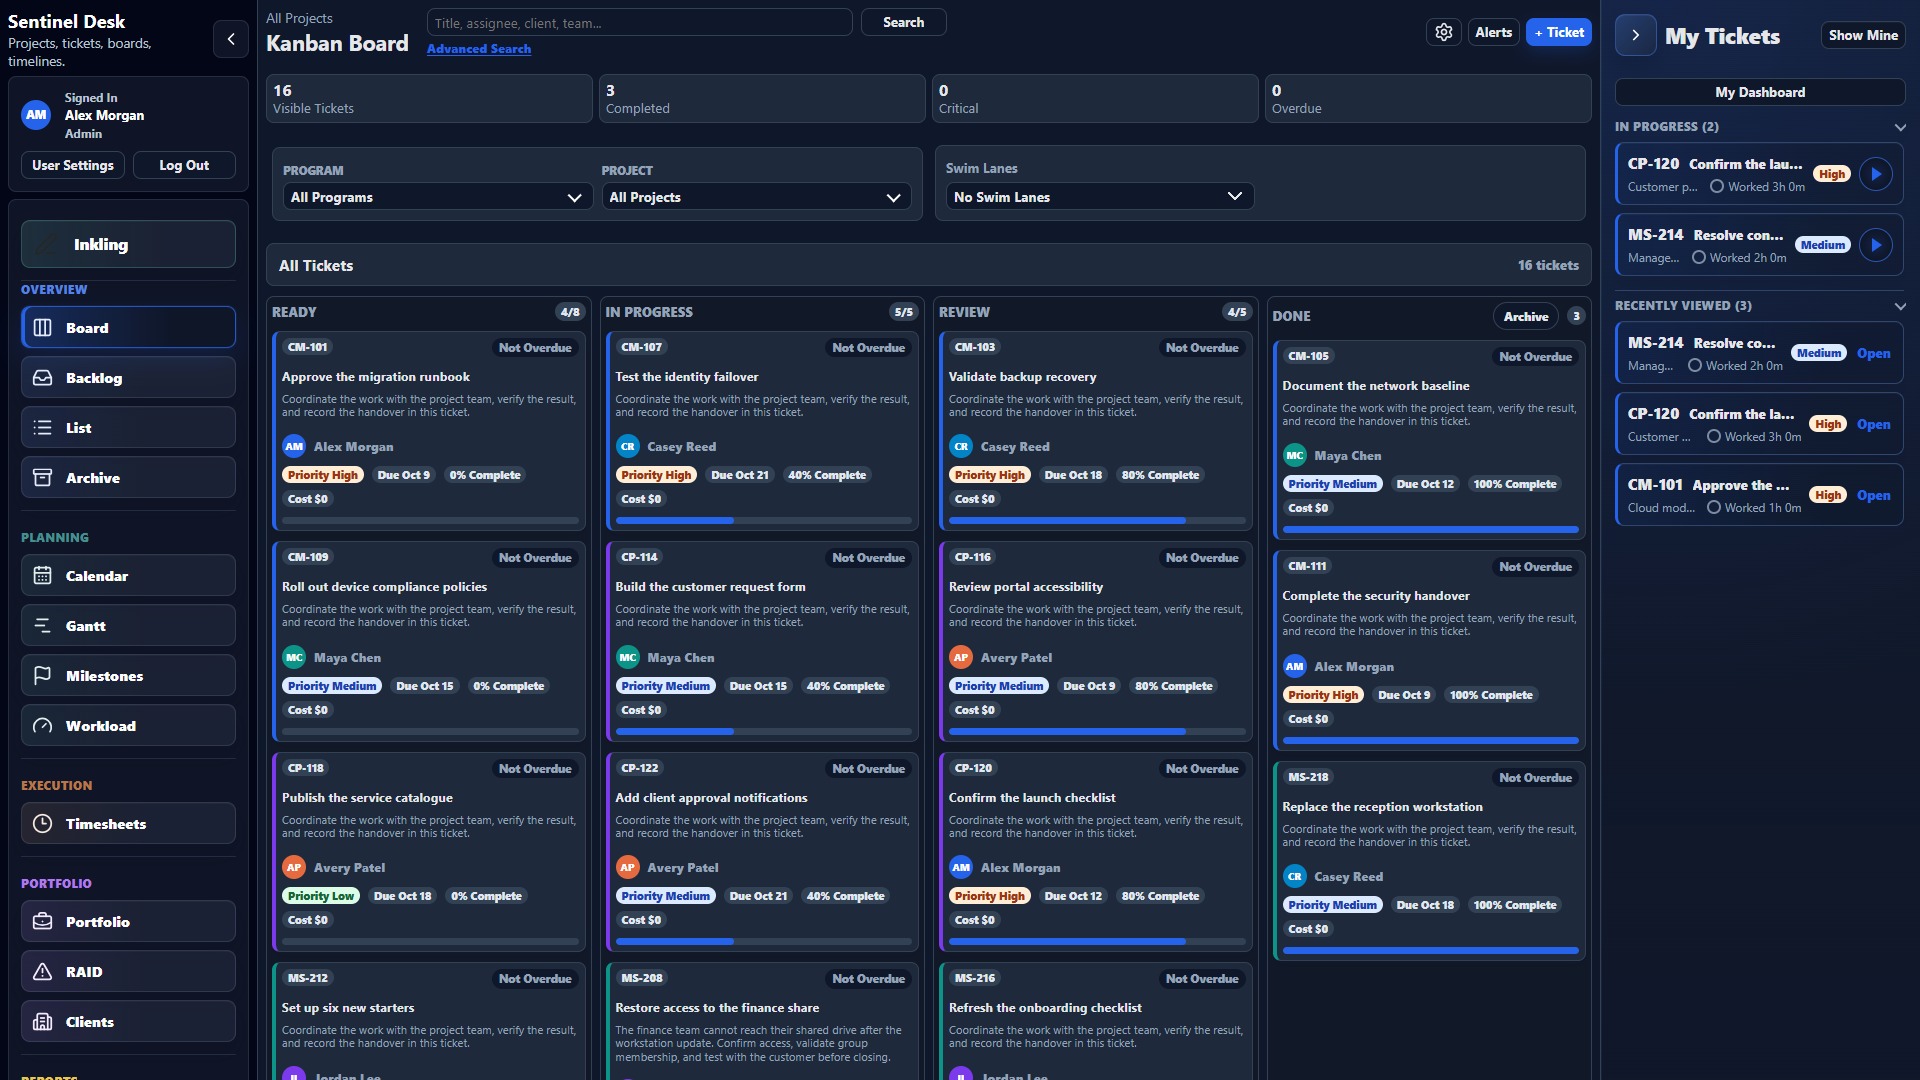Start timer on MS-214 in progress ticket
Viewport: 1920px width, 1080px height.
point(1876,245)
